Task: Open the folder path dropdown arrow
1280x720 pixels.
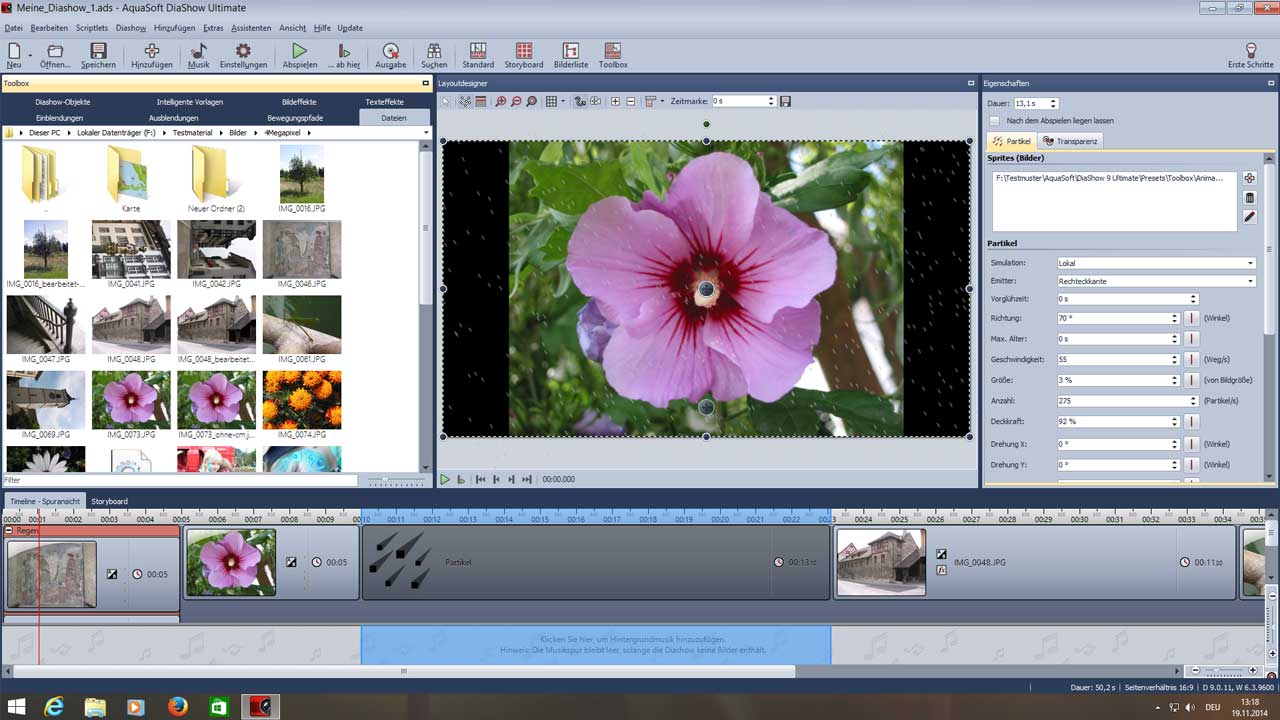Action: [426, 132]
